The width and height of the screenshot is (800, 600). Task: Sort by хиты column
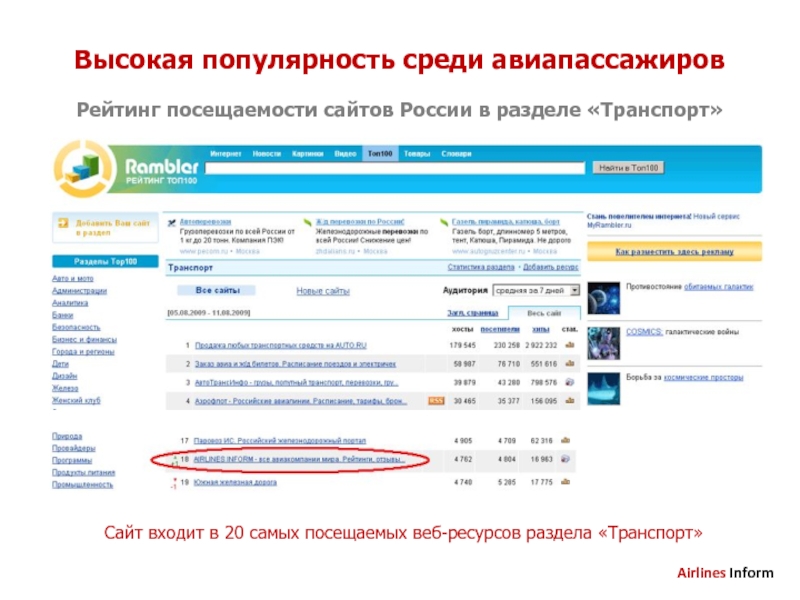[x=541, y=329]
